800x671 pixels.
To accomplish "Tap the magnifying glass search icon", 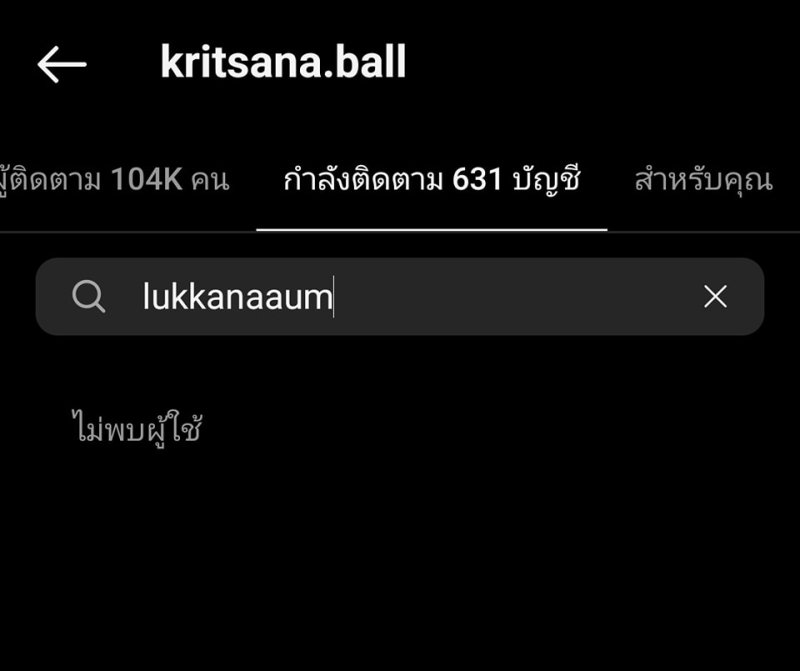I will pyautogui.click(x=89, y=296).
